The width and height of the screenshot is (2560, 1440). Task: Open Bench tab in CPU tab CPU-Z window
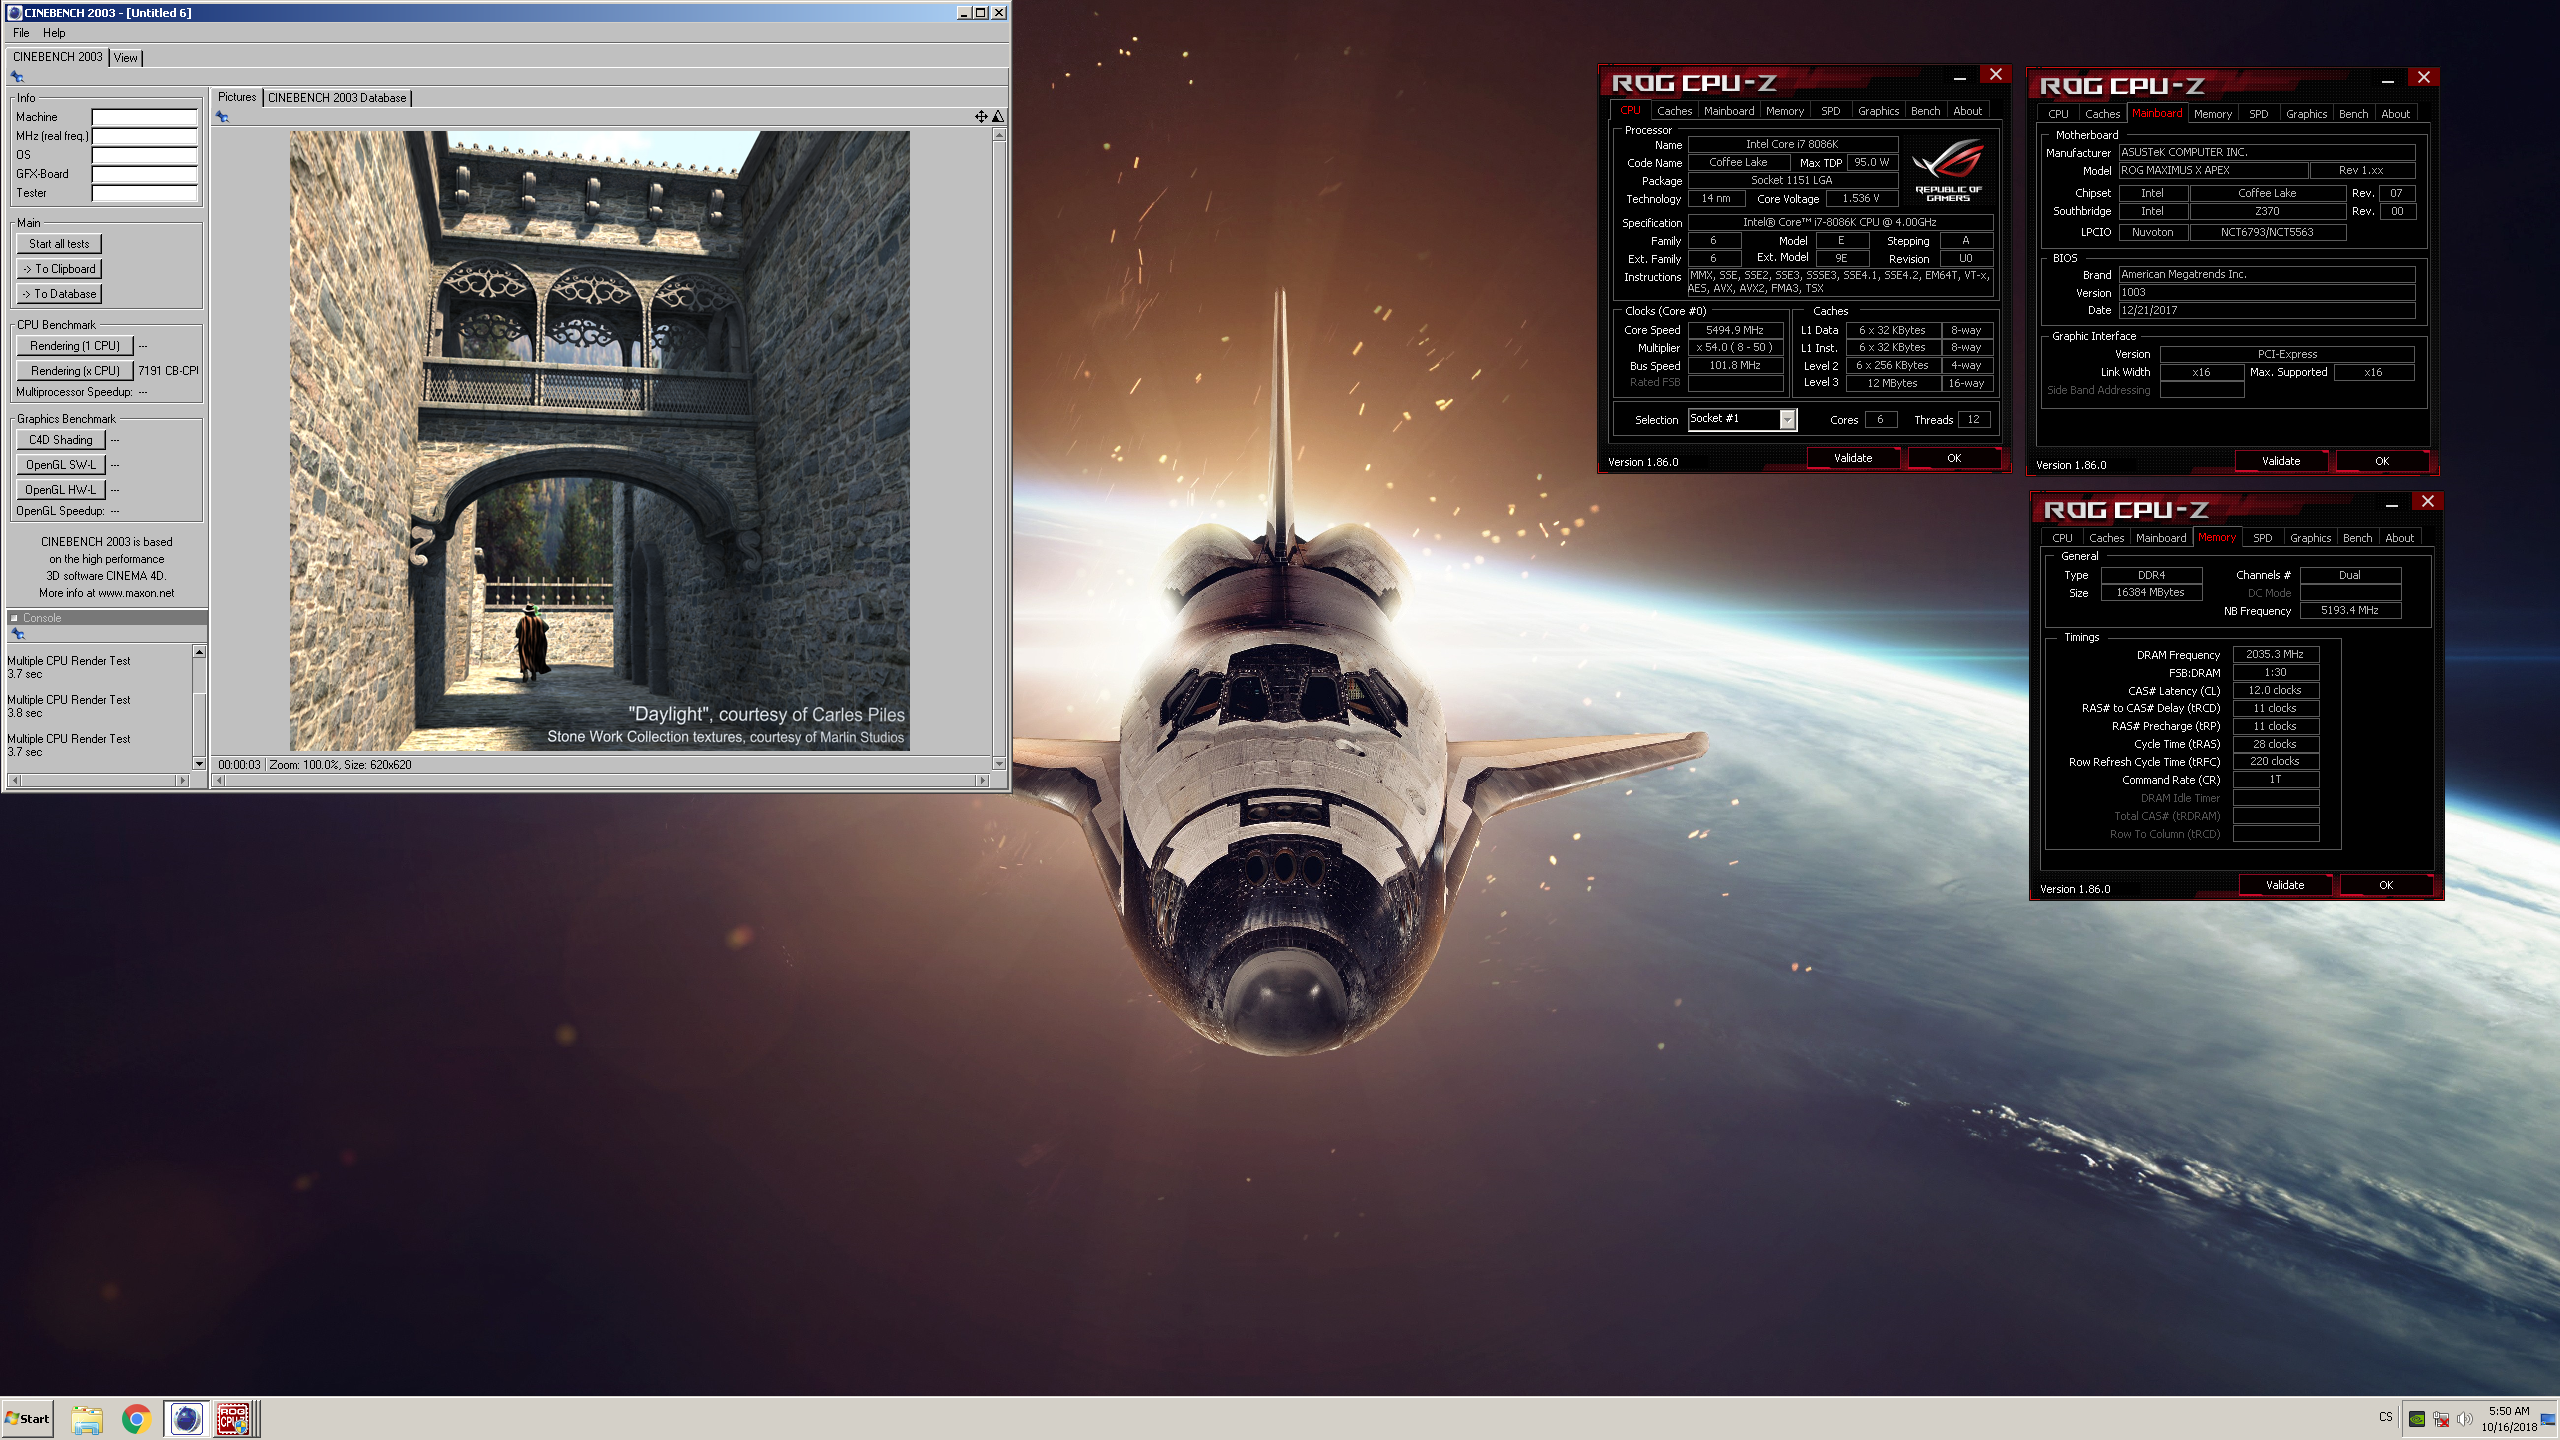[x=1925, y=111]
